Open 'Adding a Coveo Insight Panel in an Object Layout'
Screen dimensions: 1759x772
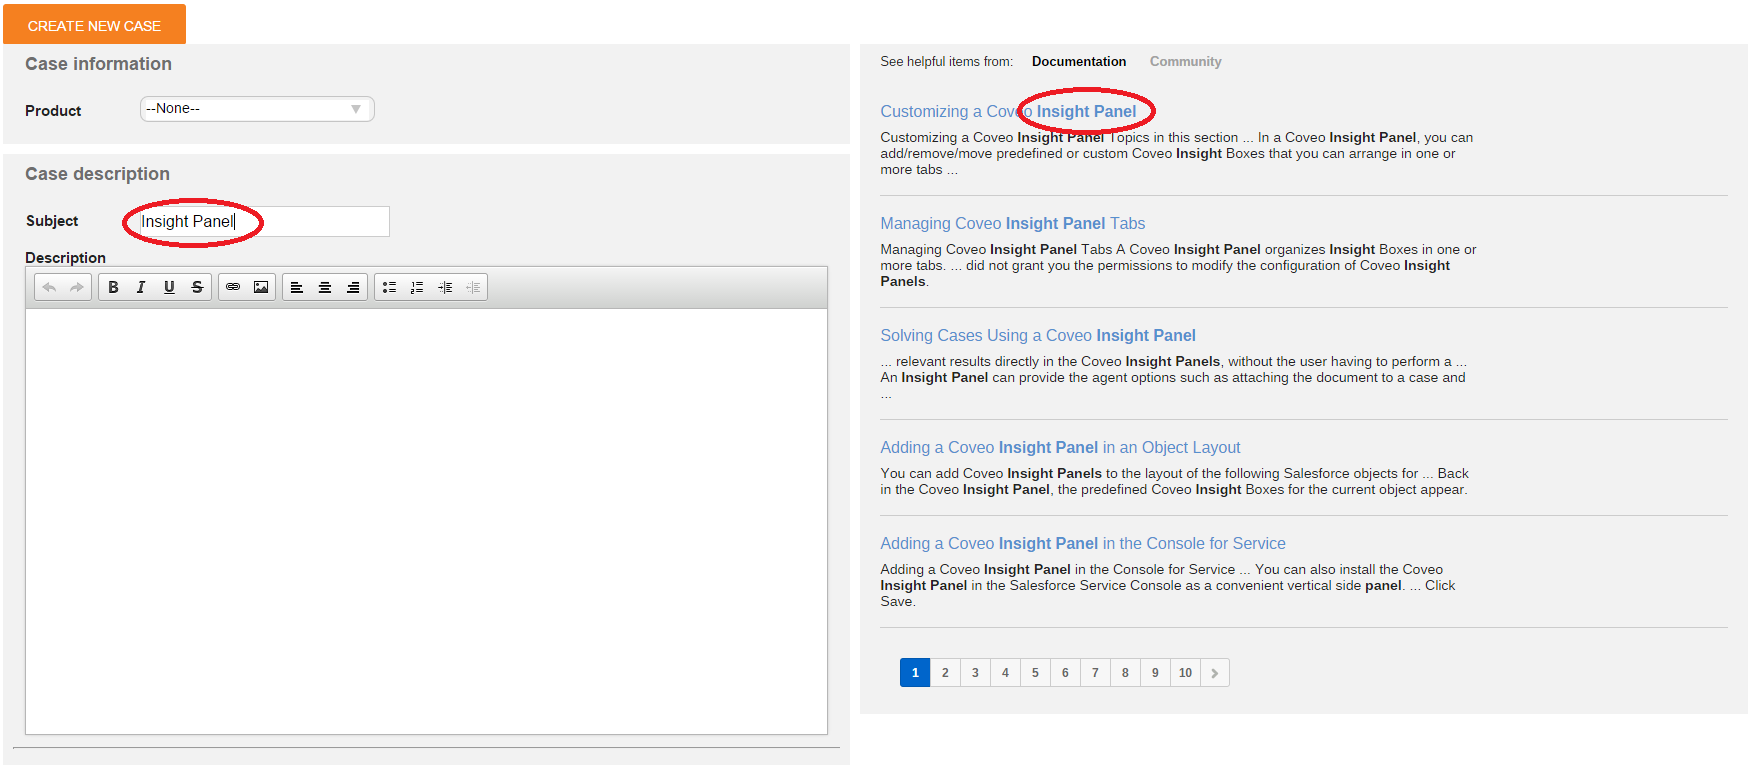tap(1060, 448)
